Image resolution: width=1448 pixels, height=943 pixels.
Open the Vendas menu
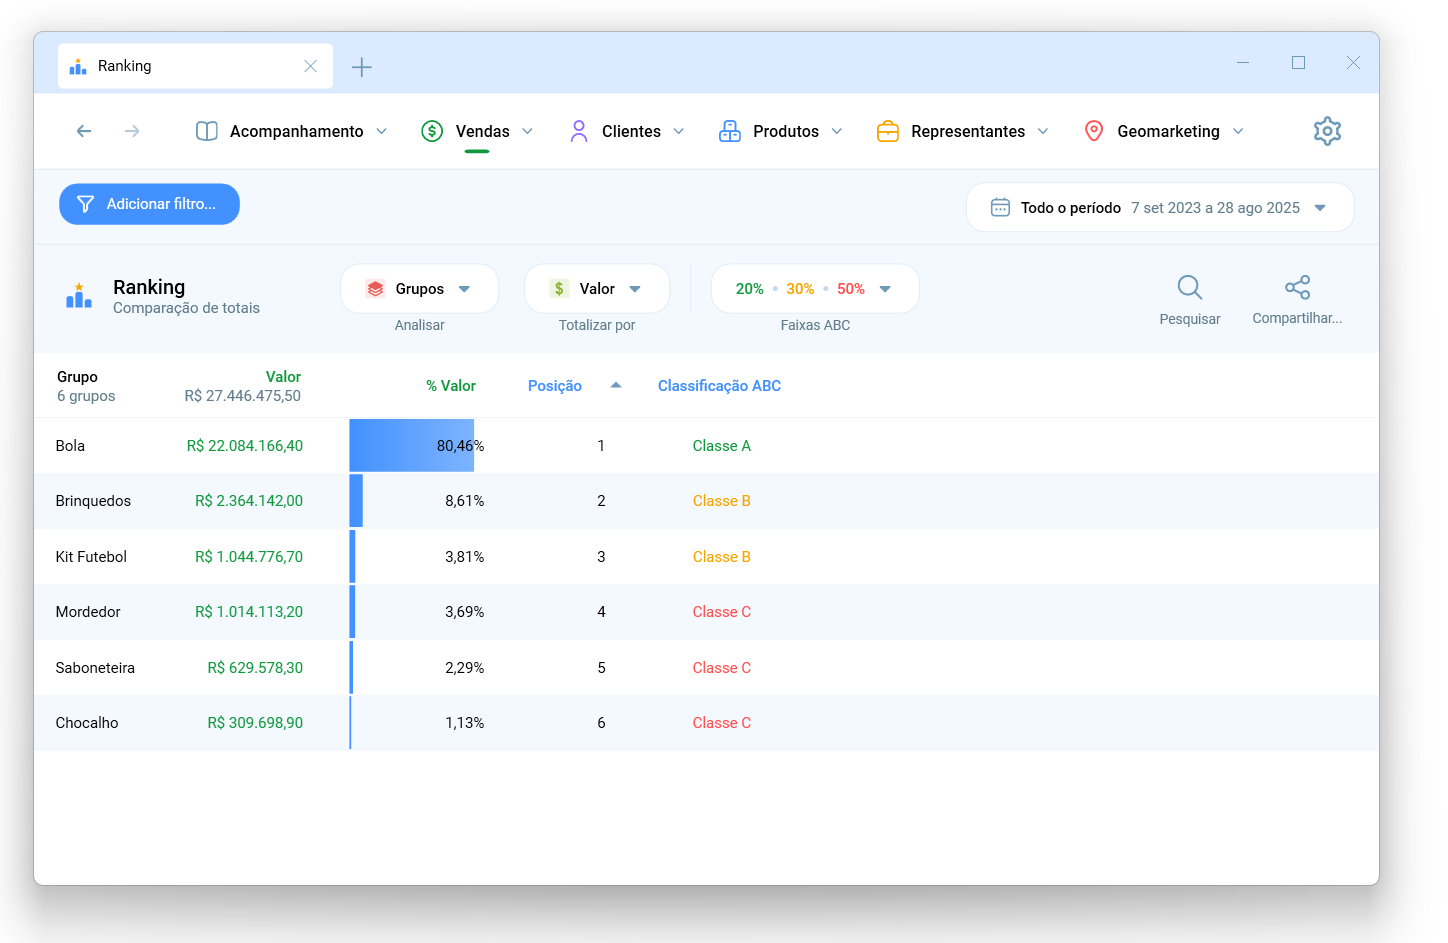478,131
